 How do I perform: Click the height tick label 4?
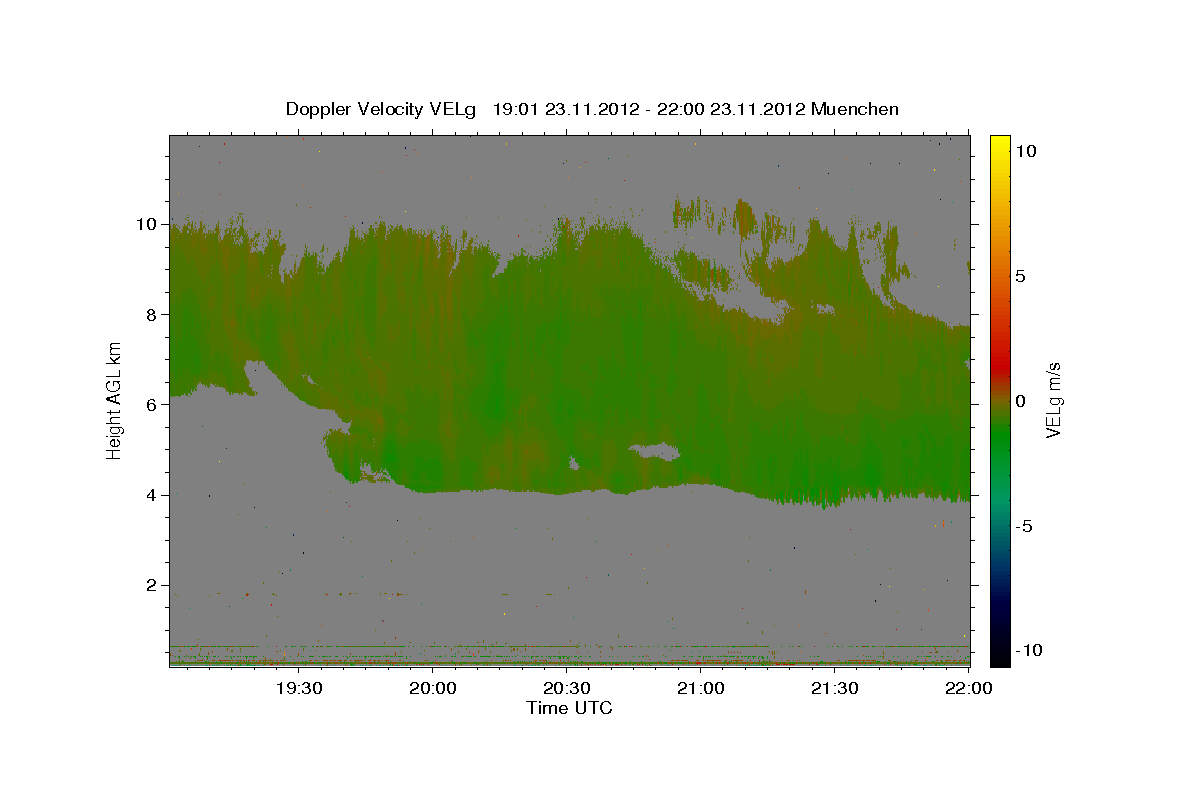click(x=151, y=495)
